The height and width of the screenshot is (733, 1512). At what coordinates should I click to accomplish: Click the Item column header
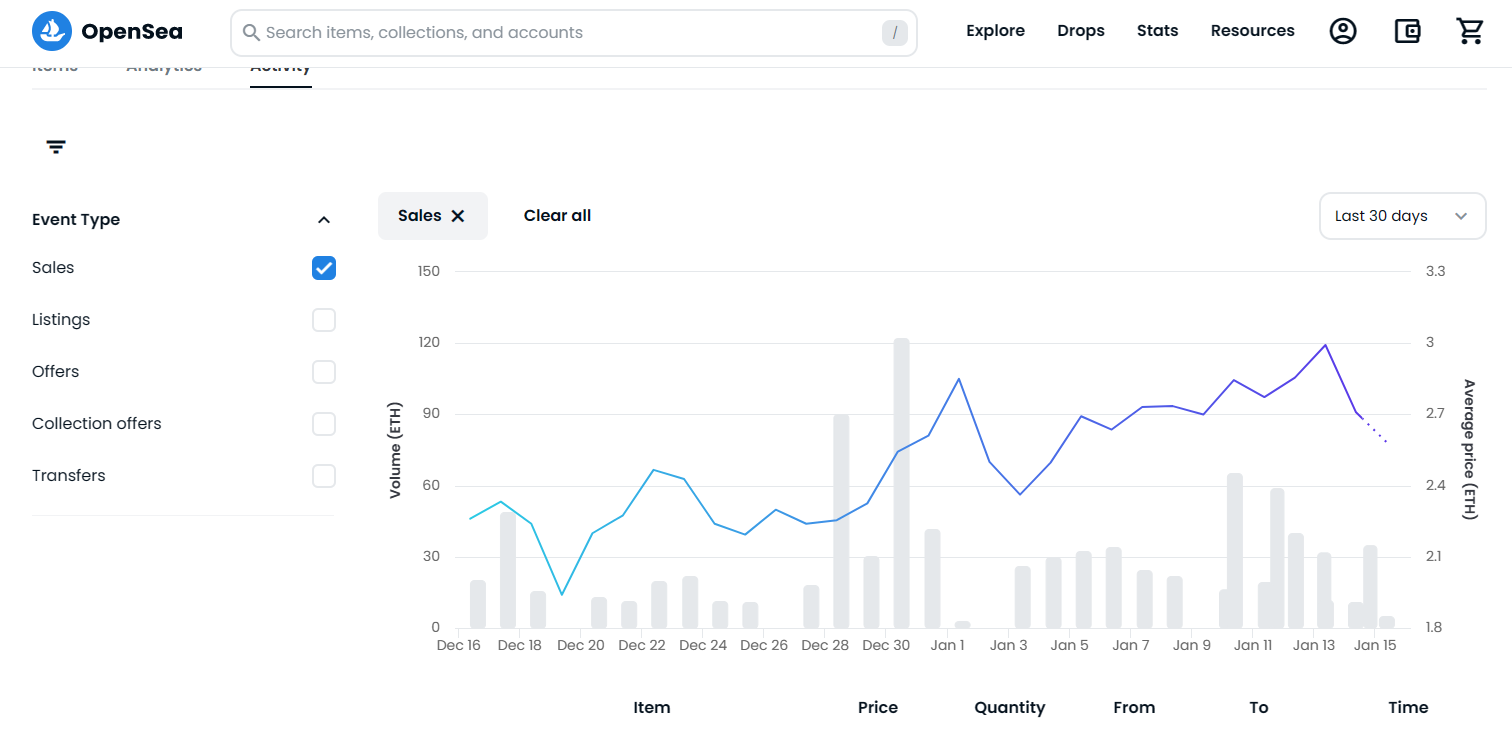click(652, 708)
